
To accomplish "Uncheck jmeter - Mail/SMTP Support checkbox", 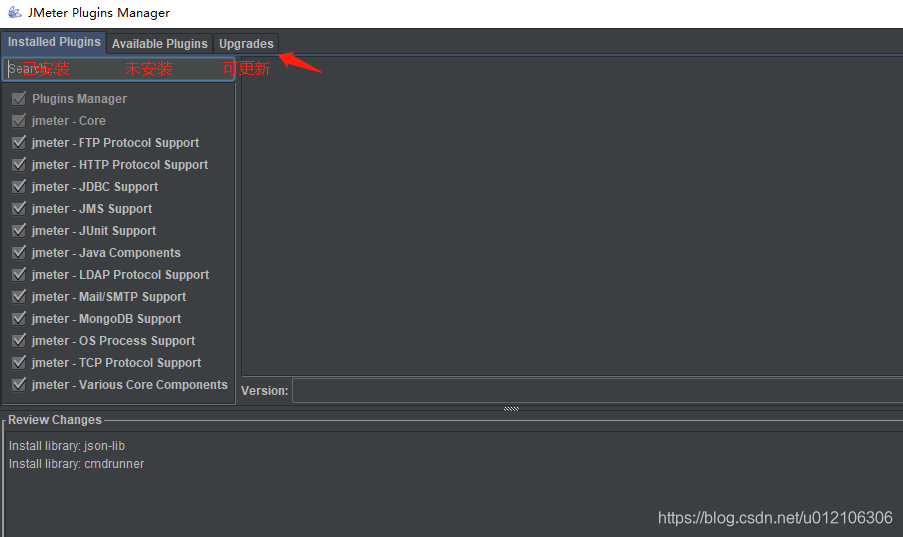I will [x=19, y=297].
